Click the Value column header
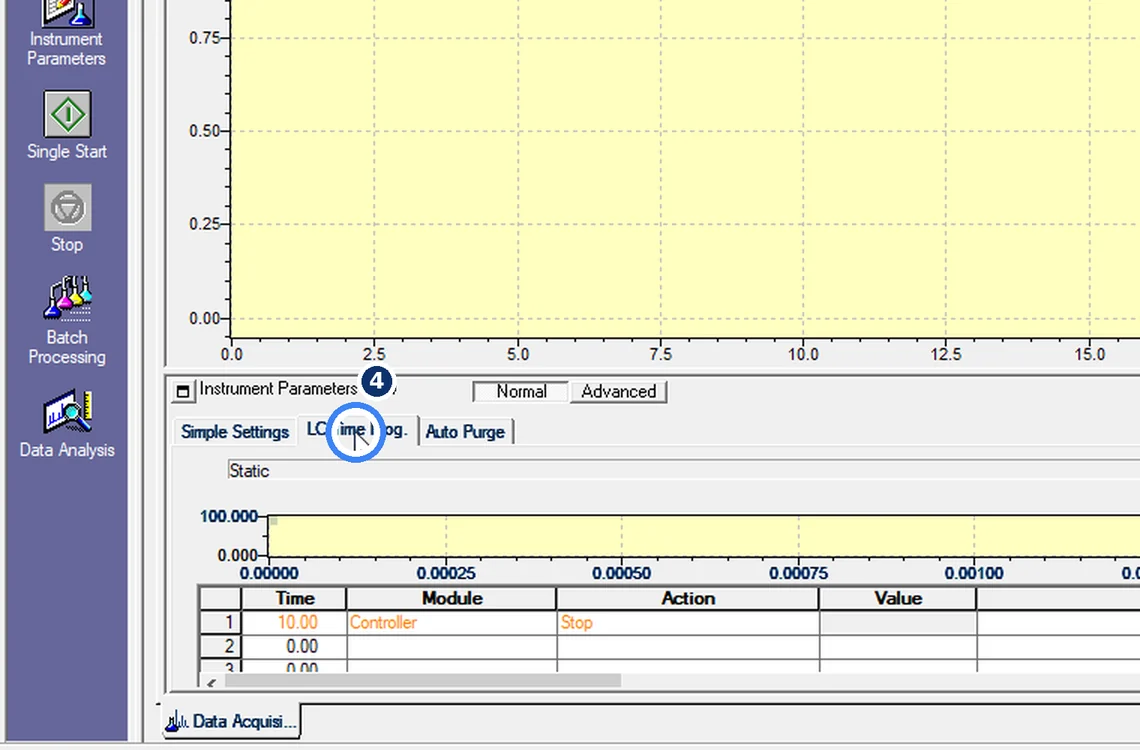This screenshot has height=750, width=1140. tap(898, 598)
